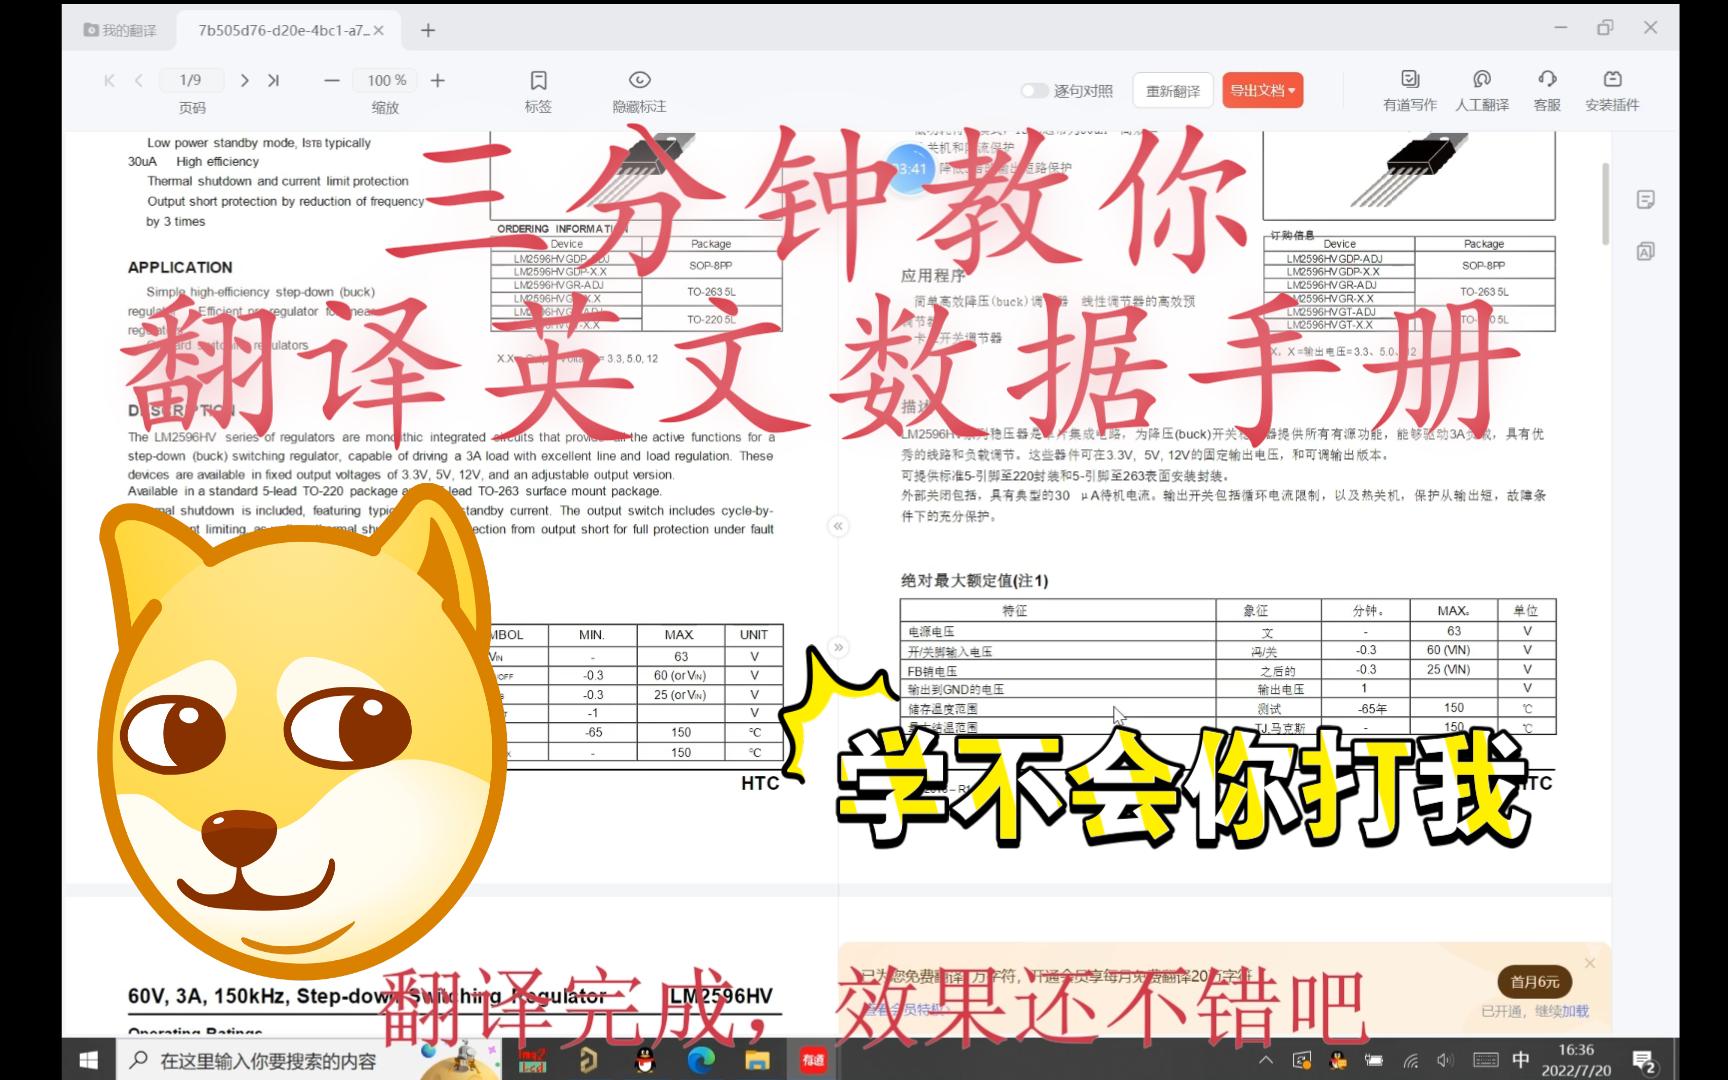The width and height of the screenshot is (1728, 1080).
Task: Click the 应用程序 heading in translated page
Action: (933, 275)
